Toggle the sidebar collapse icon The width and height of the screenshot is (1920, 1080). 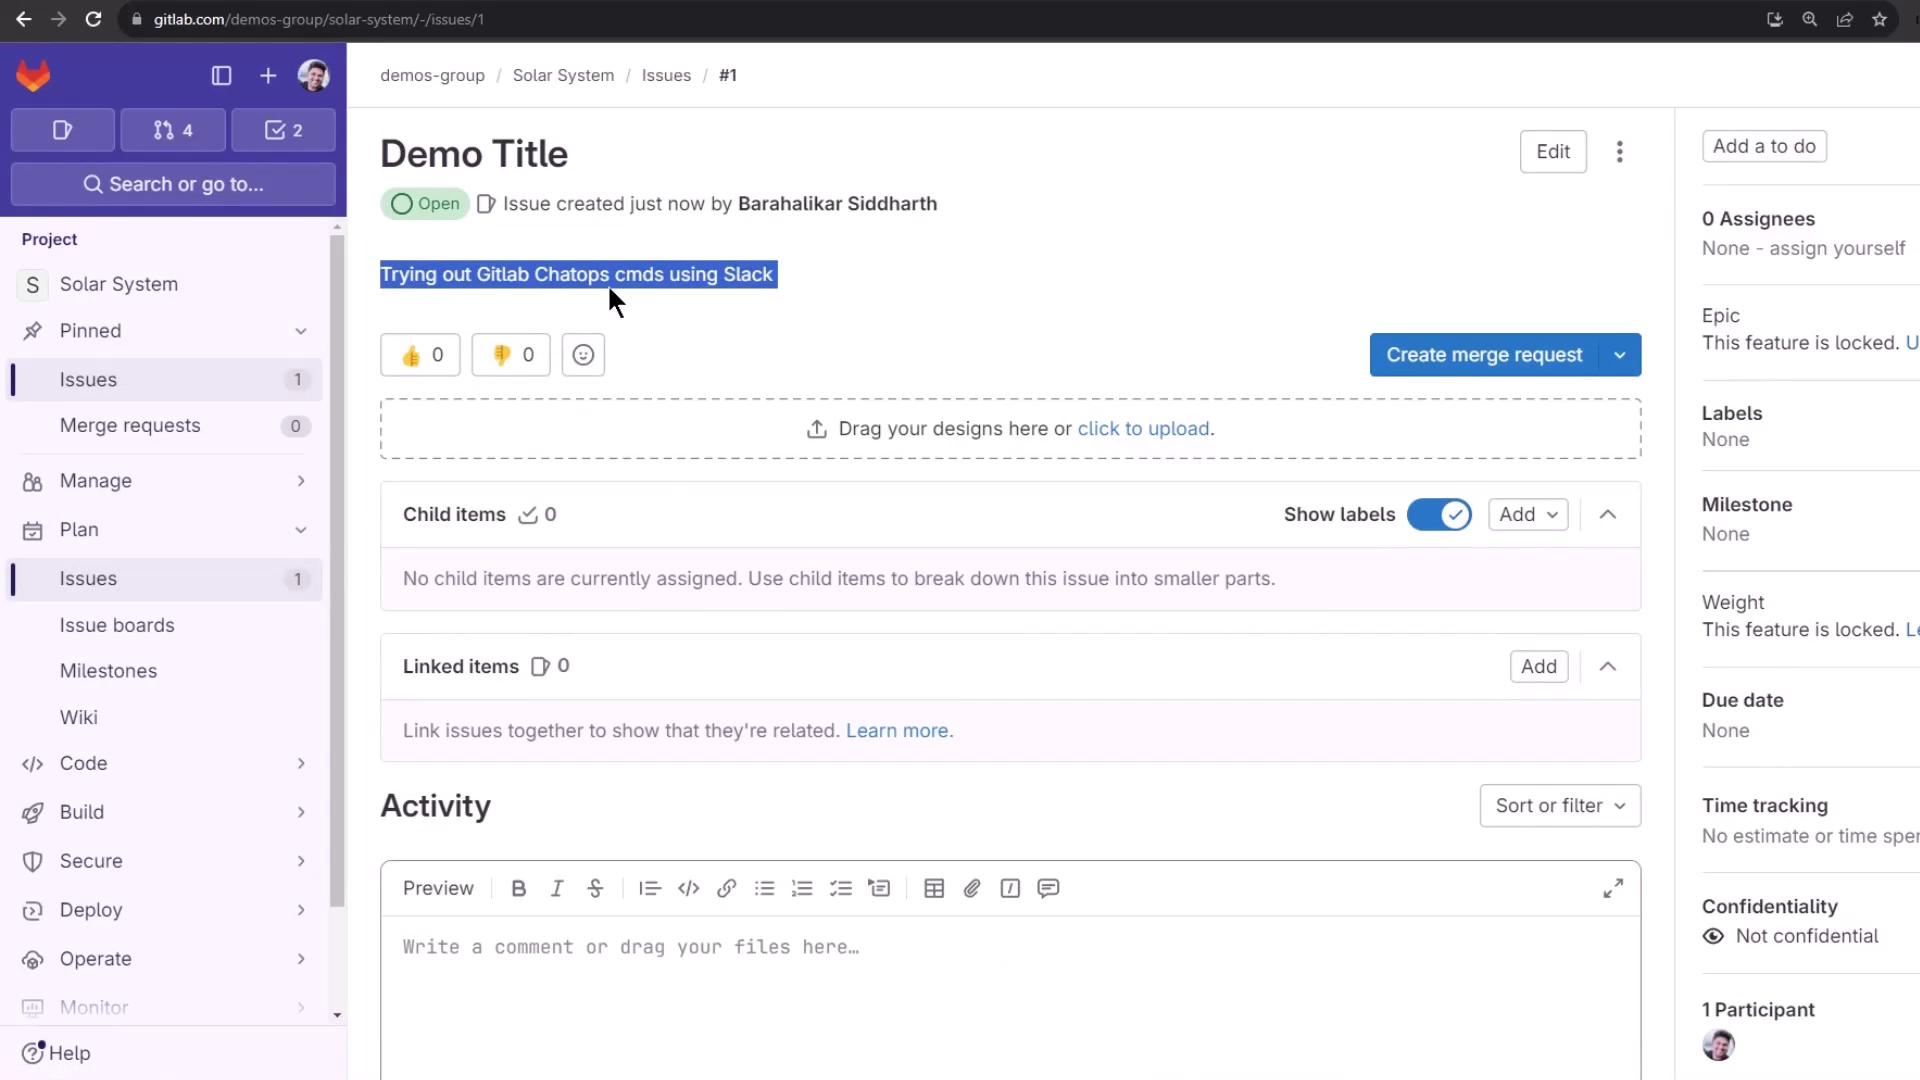221,76
